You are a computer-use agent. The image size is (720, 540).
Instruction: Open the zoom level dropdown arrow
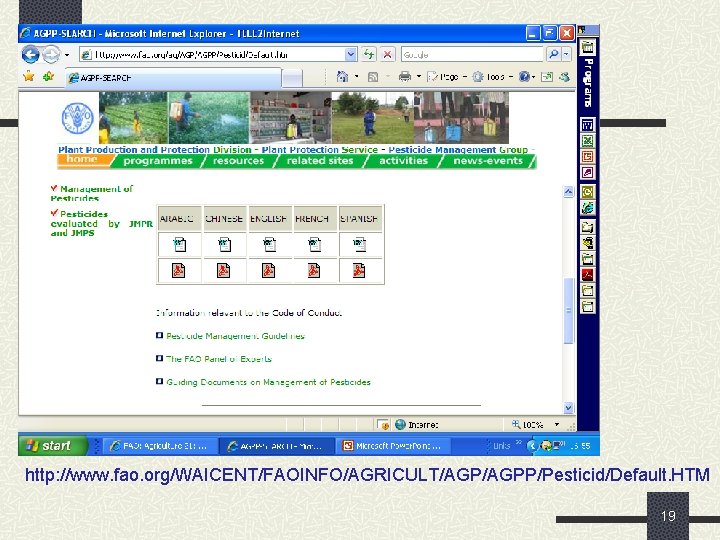pos(557,425)
